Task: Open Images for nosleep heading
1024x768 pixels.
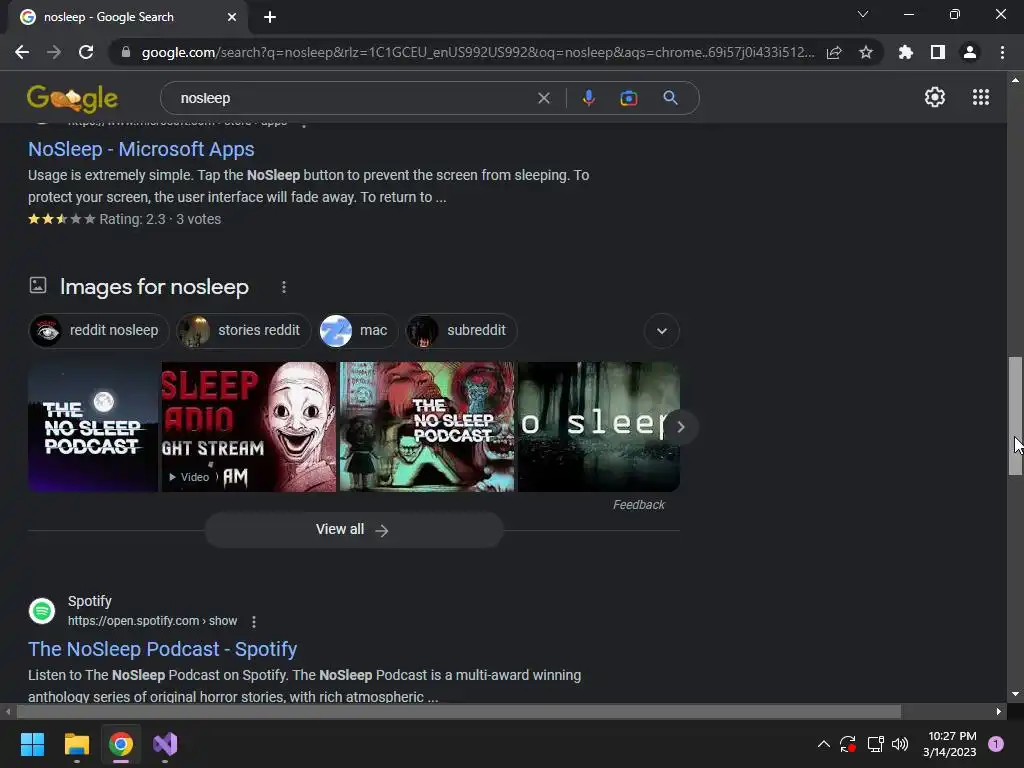Action: pos(154,287)
